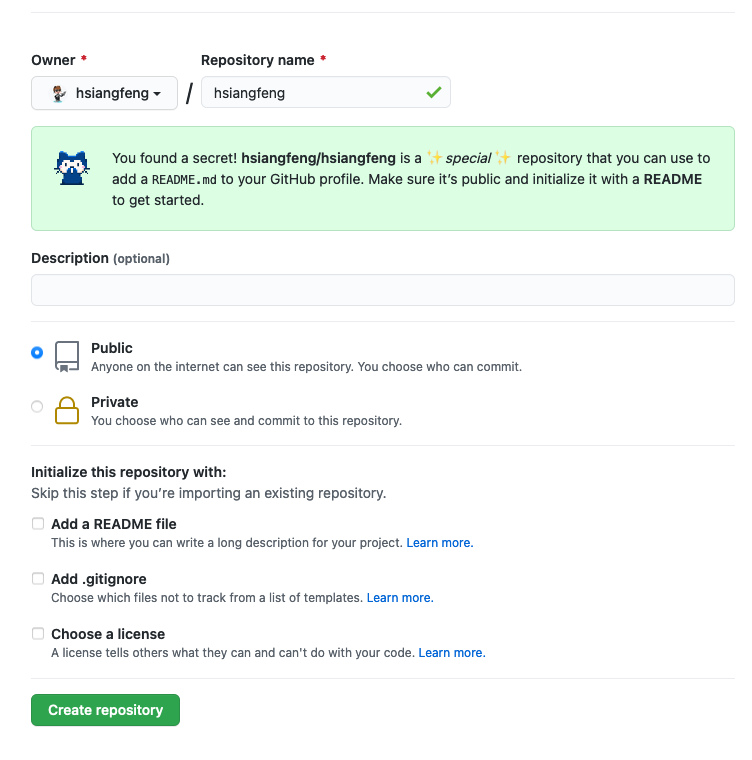
Task: Click the Octocat mascot icon in the notice
Action: [x=71, y=168]
